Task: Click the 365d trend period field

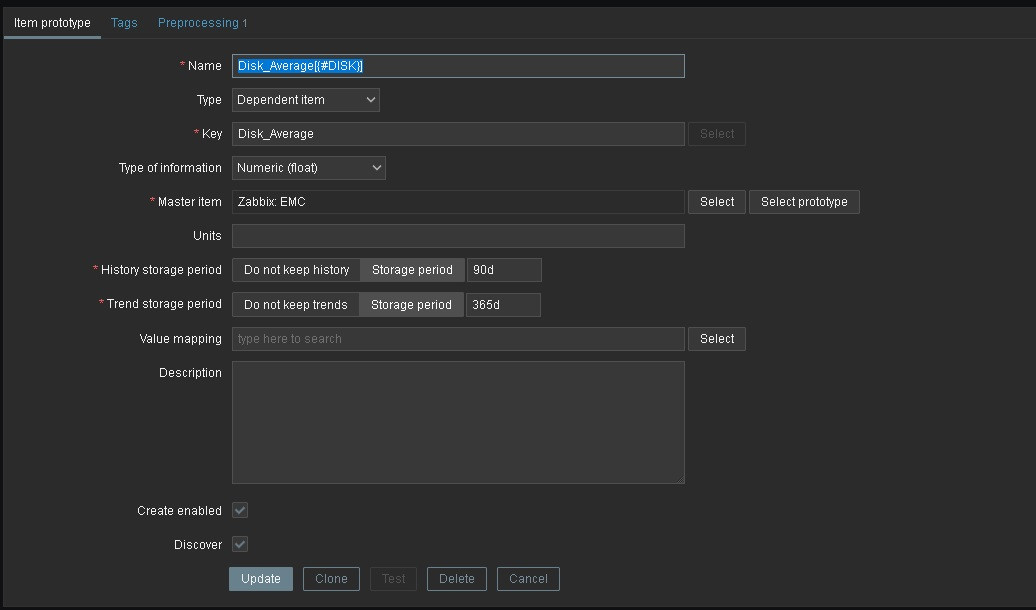Action: pyautogui.click(x=503, y=305)
